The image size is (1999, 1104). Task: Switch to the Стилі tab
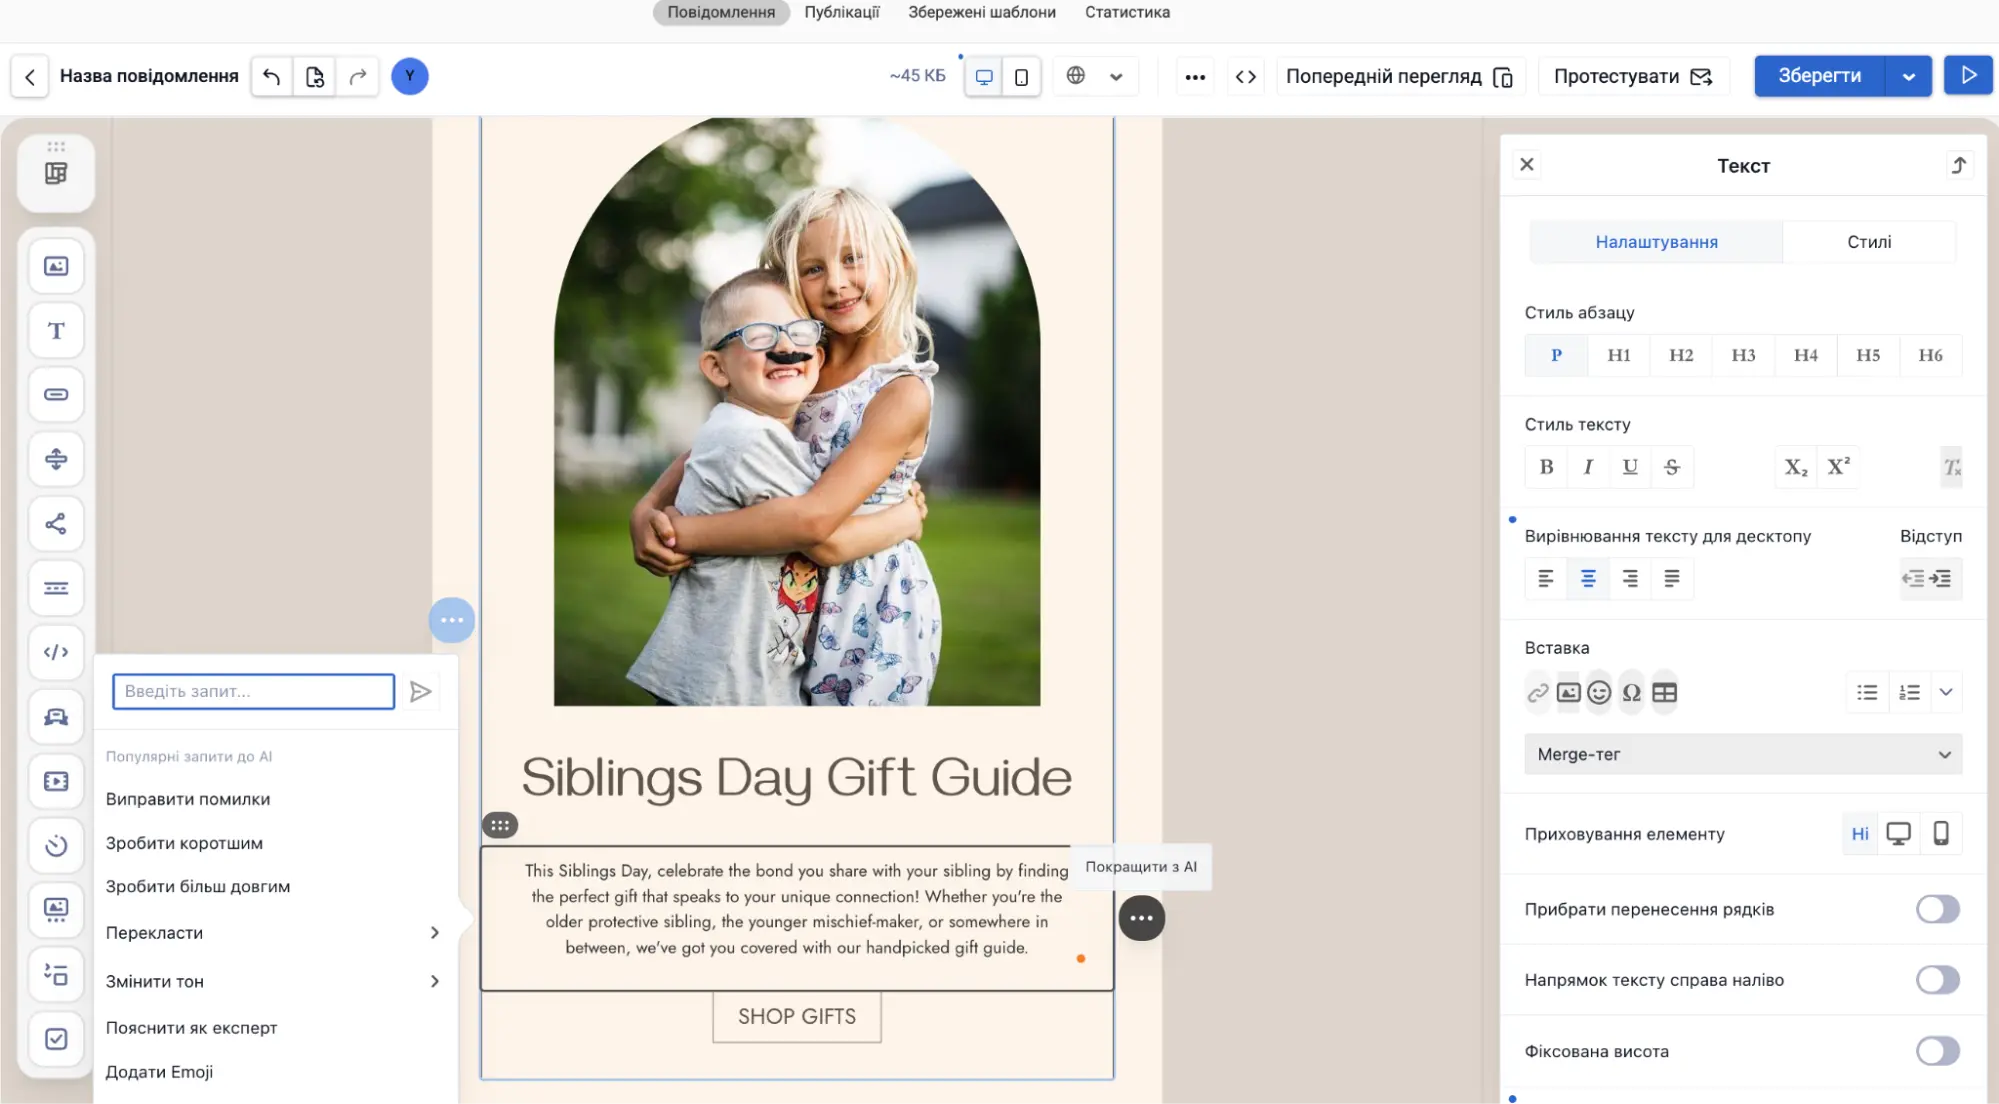coord(1868,242)
